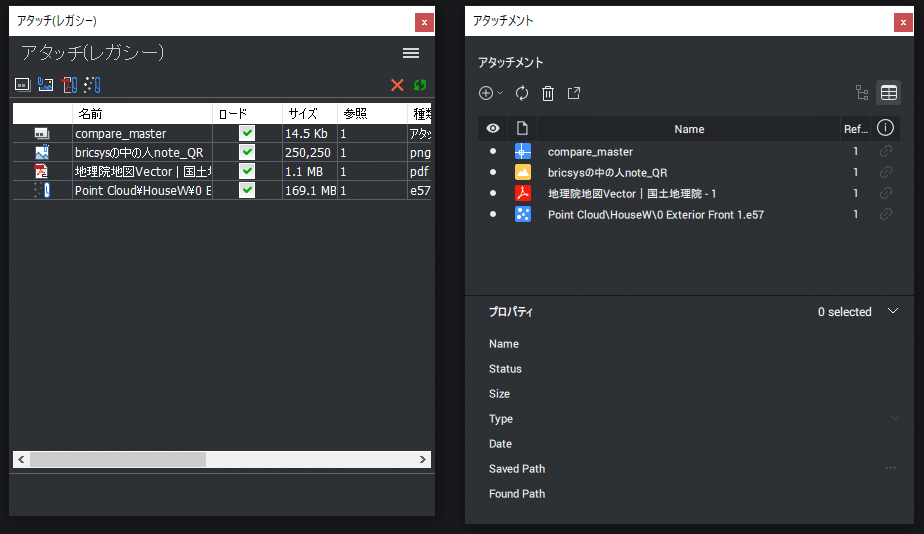Click the attach drawing (xref) icon in legacy panel
The width and height of the screenshot is (924, 534).
(22, 85)
